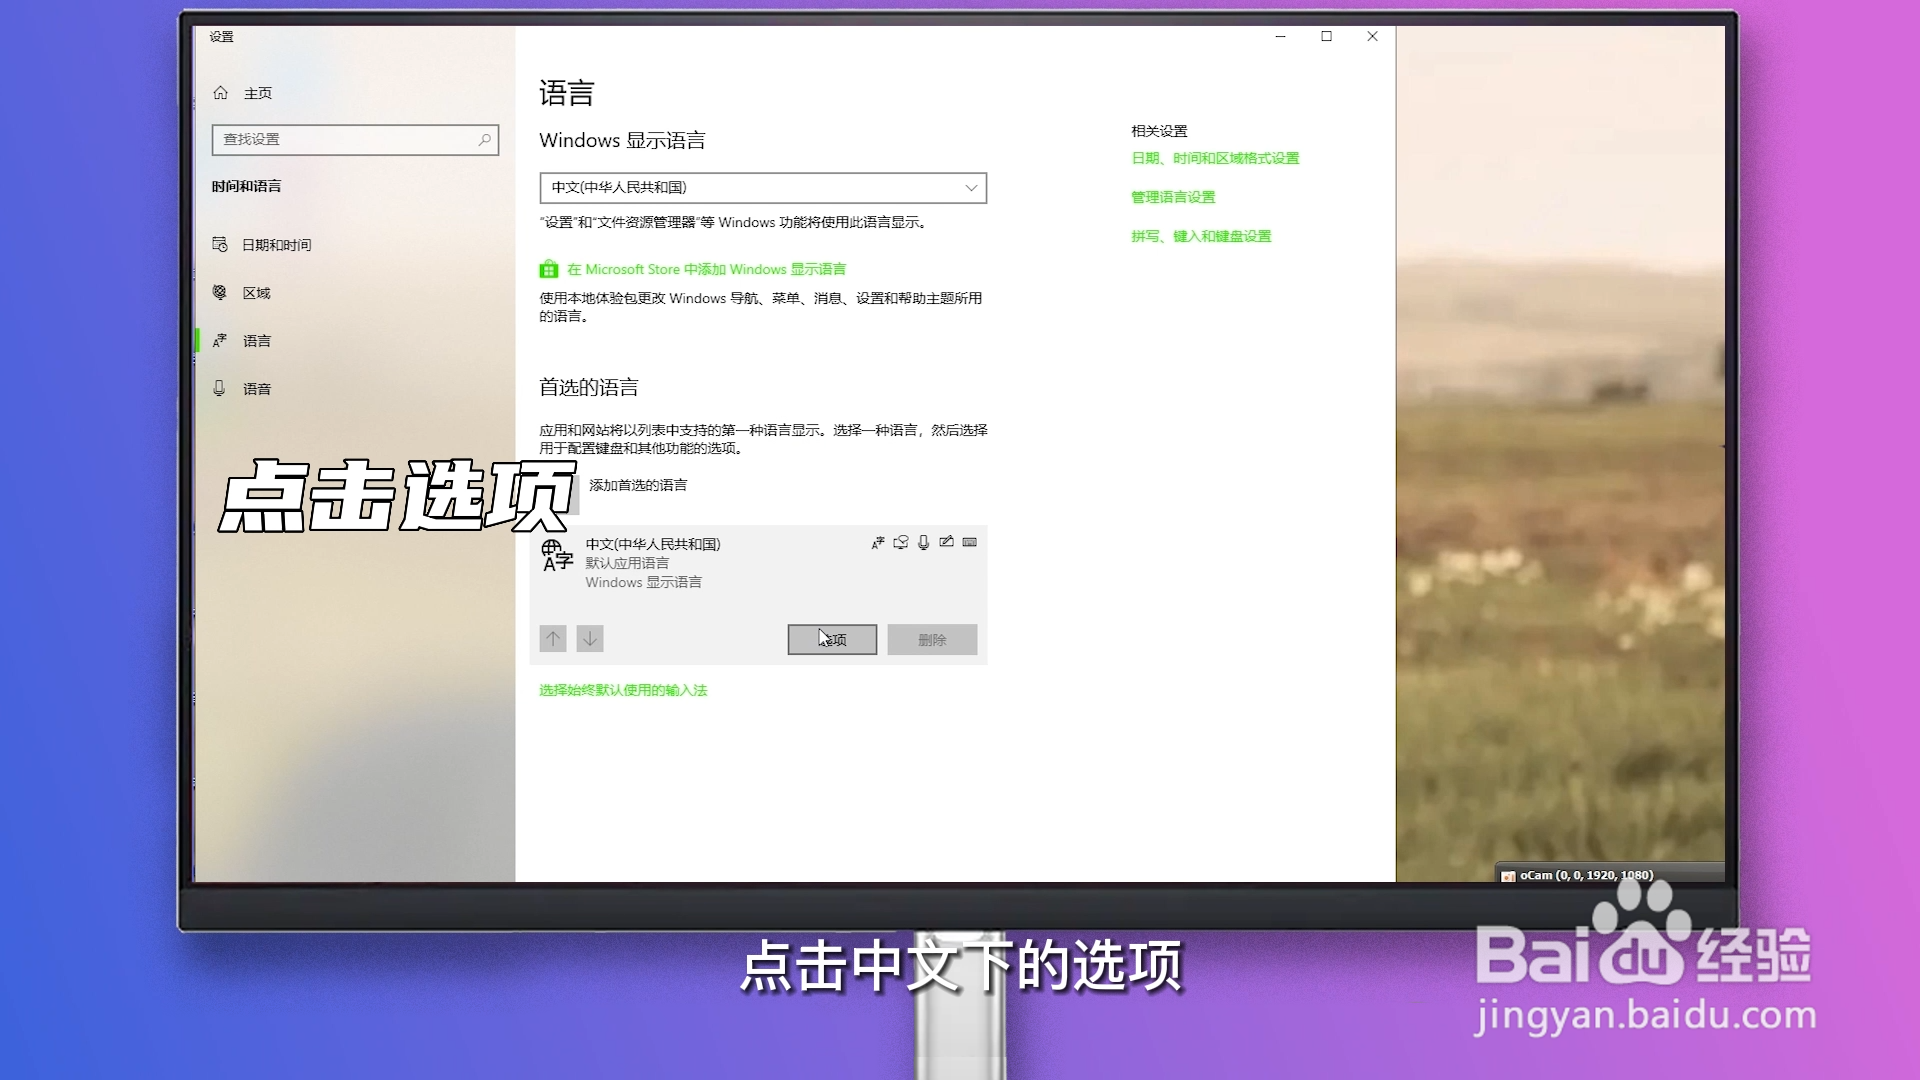The width and height of the screenshot is (1920, 1080).
Task: Open the 管理语言设置 link
Action: tap(1173, 197)
